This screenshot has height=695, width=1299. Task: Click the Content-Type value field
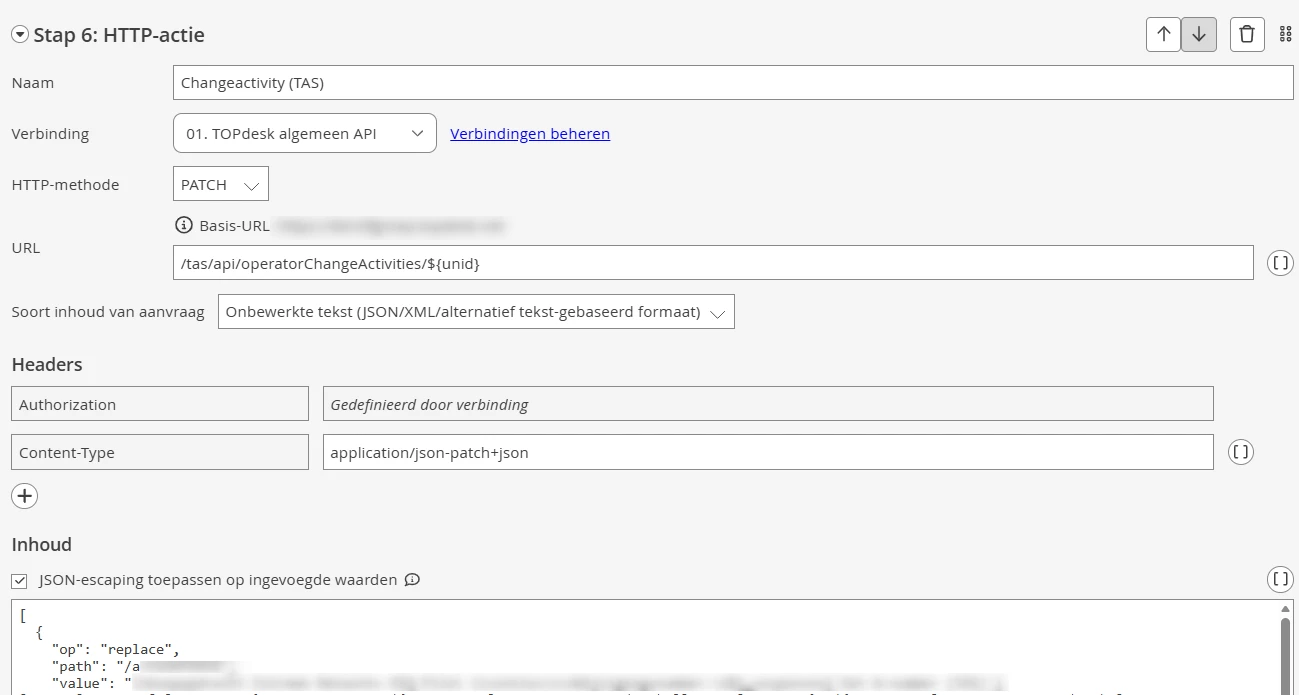767,452
